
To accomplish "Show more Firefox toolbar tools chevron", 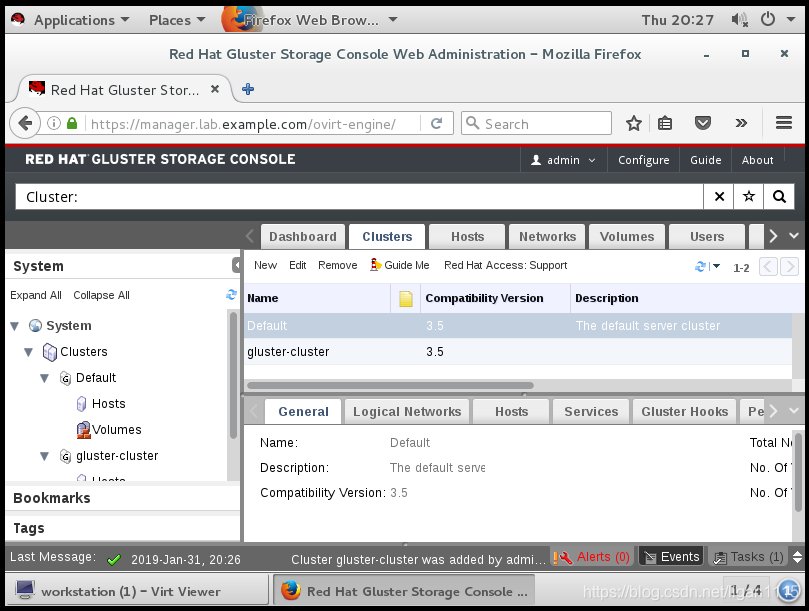I will tap(741, 123).
